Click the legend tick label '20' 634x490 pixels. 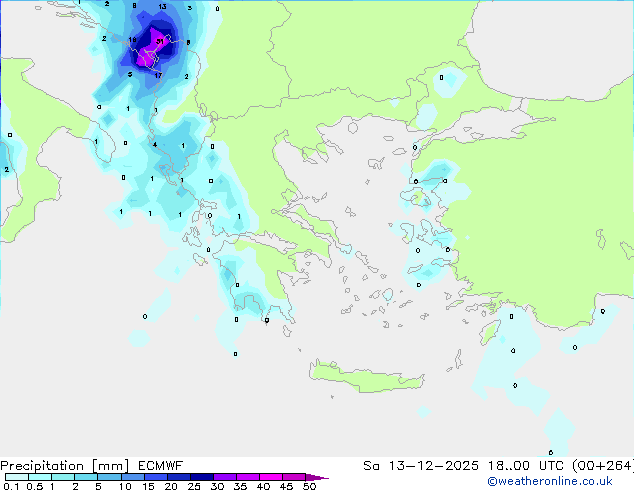171,486
